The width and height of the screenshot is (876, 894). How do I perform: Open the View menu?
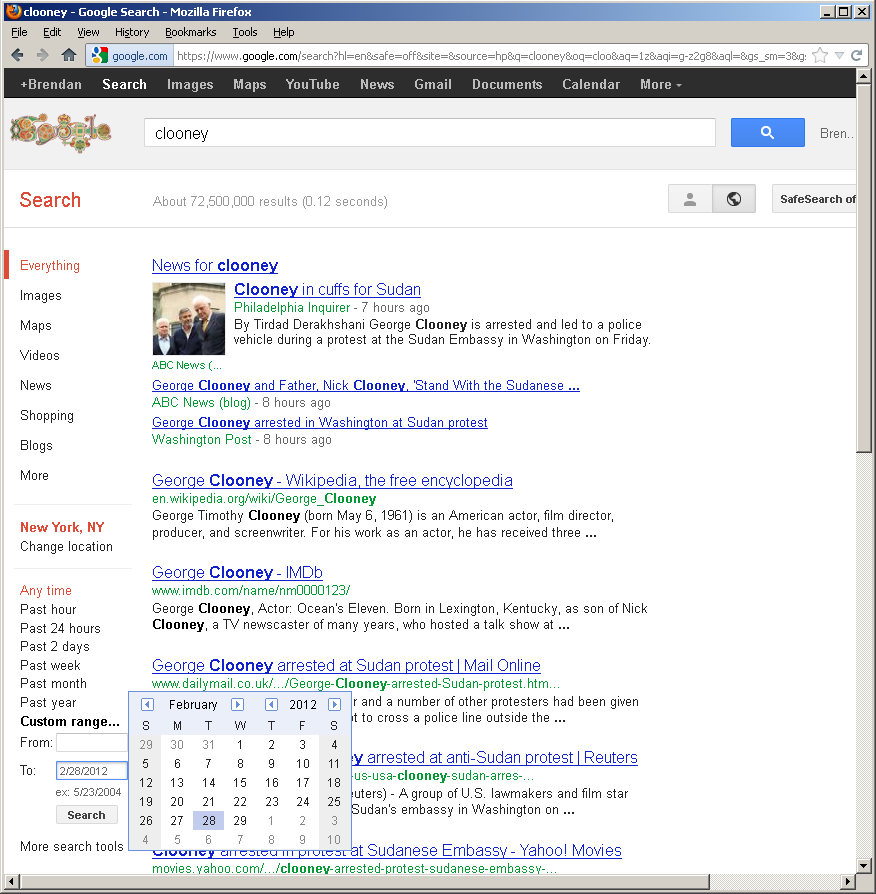click(88, 32)
